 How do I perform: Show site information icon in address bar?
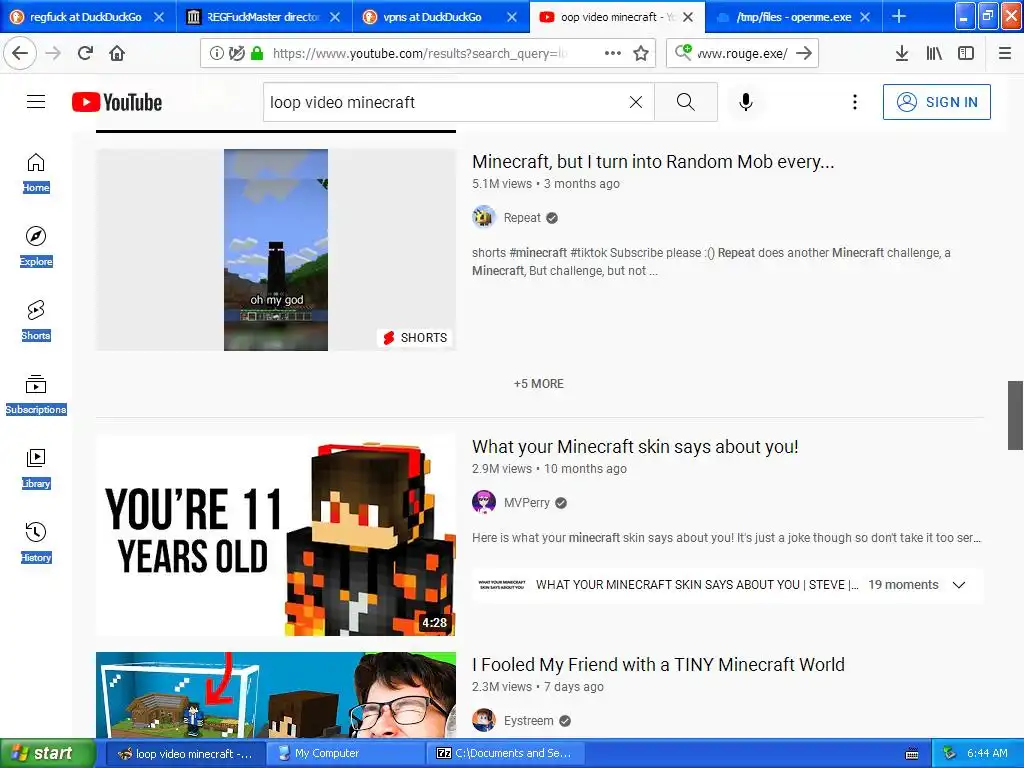click(x=217, y=53)
